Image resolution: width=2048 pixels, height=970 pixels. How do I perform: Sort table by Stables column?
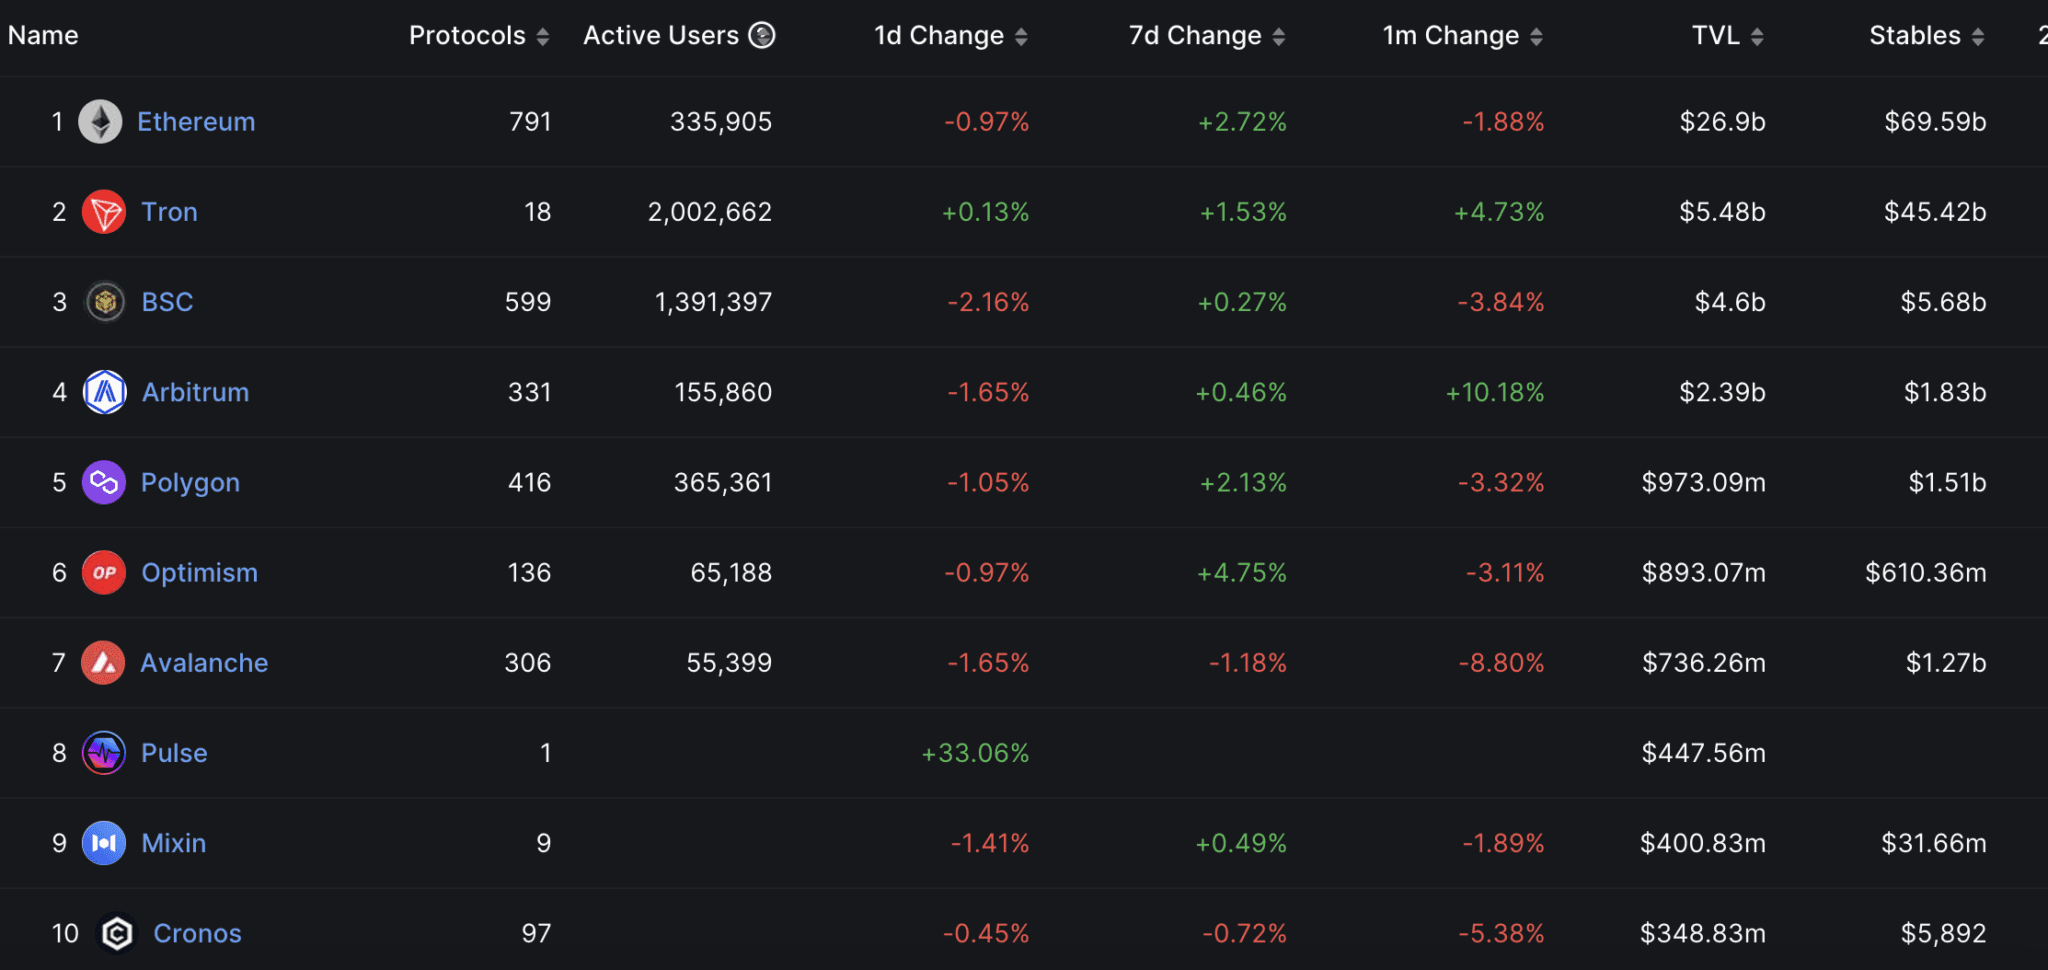pos(1978,37)
